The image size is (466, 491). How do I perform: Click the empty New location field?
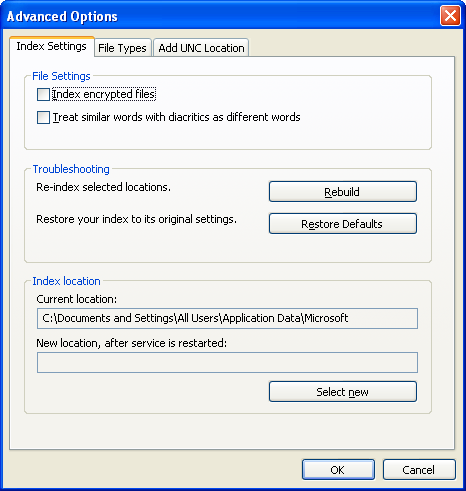point(227,362)
